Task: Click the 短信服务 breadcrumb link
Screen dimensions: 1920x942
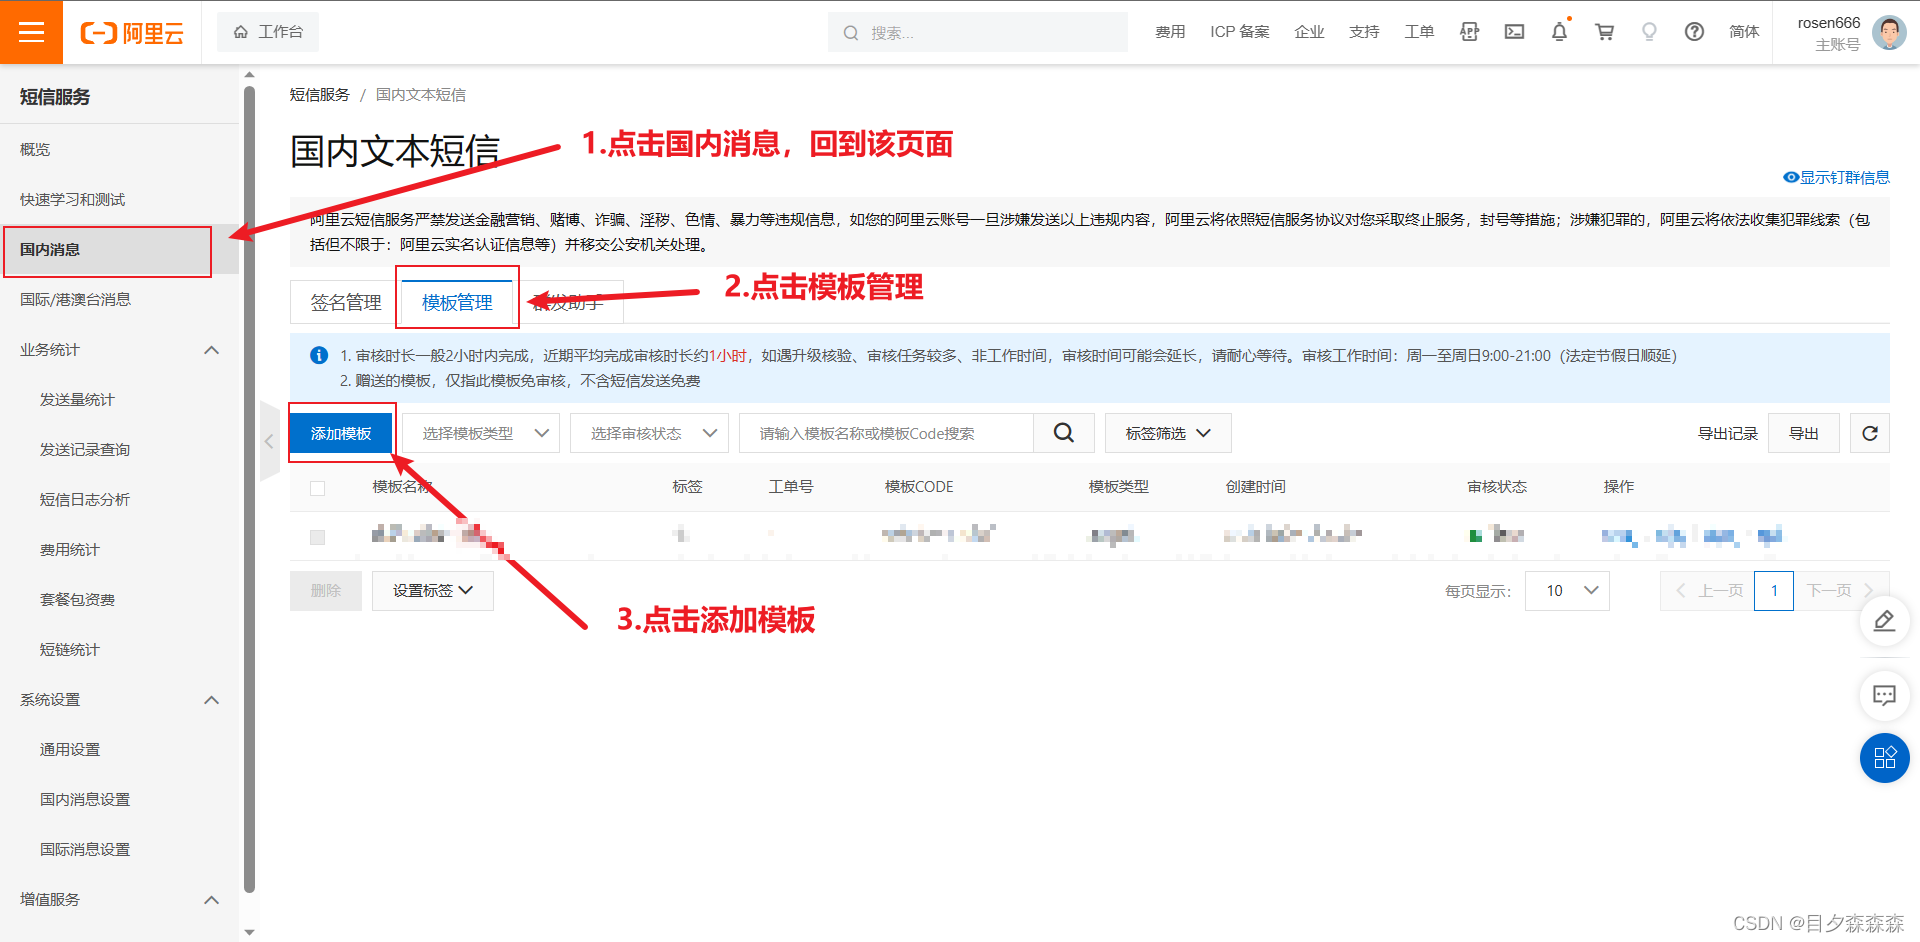Action: pyautogui.click(x=319, y=95)
